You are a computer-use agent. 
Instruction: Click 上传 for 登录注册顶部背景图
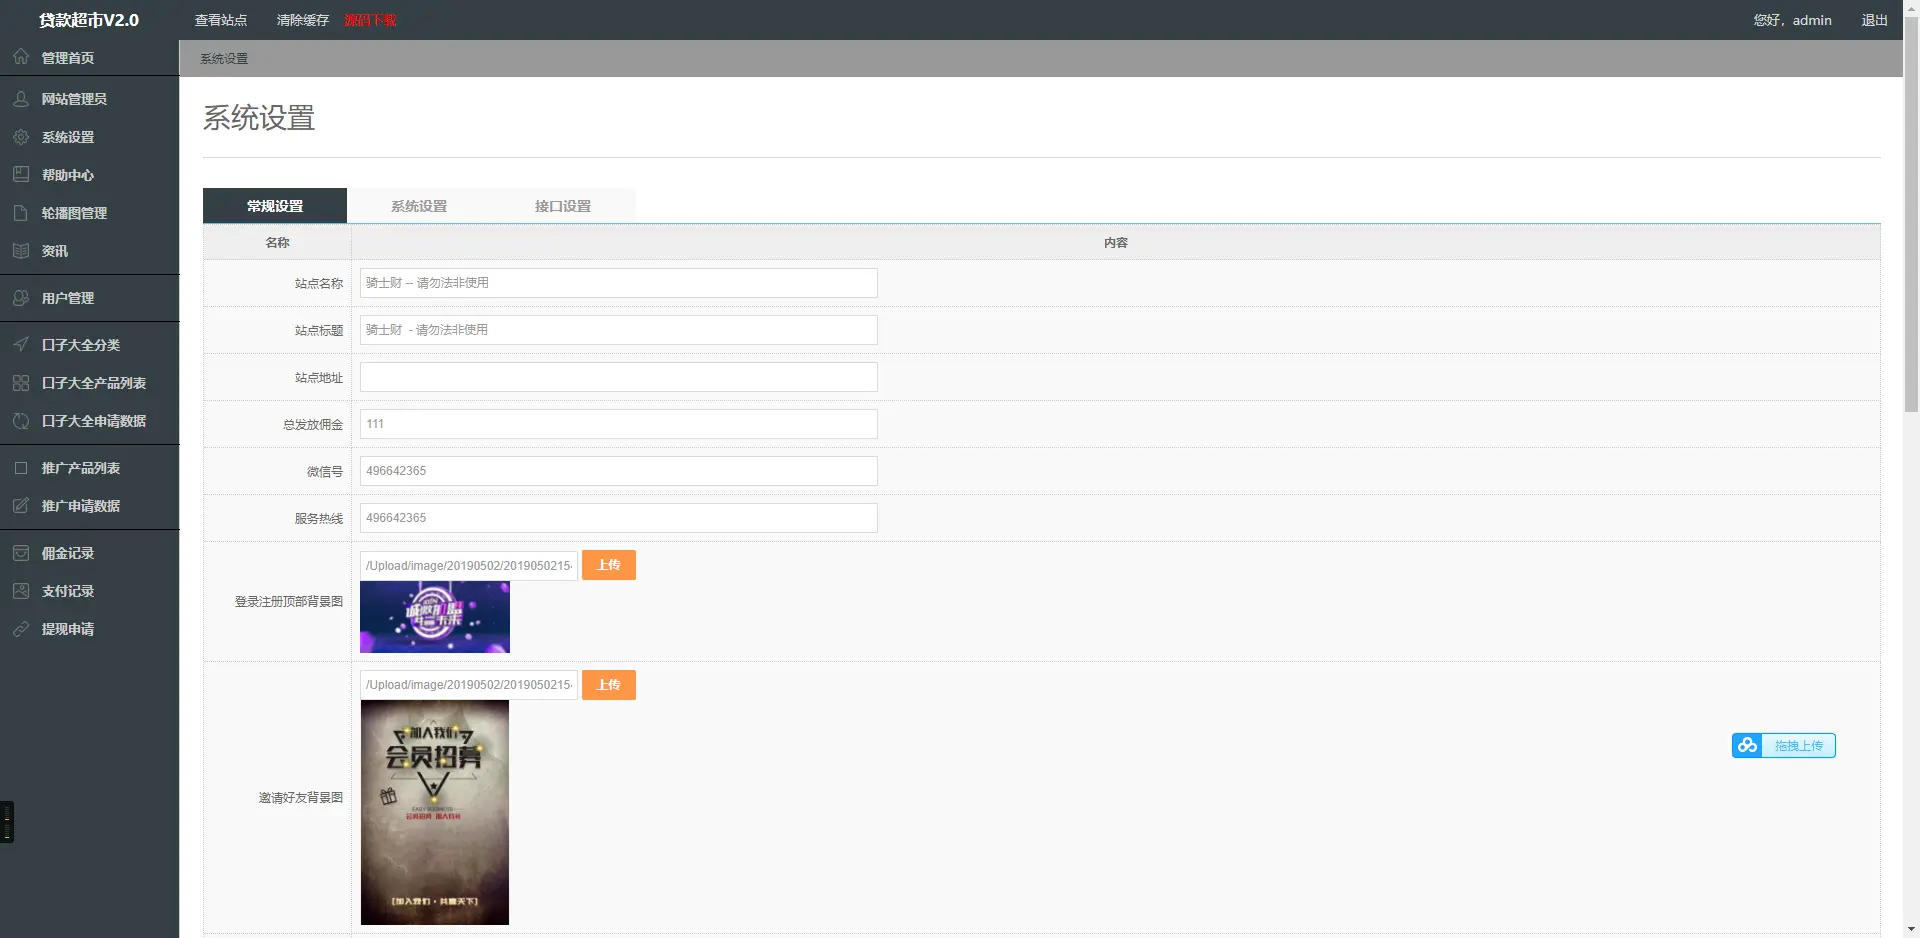tap(609, 565)
